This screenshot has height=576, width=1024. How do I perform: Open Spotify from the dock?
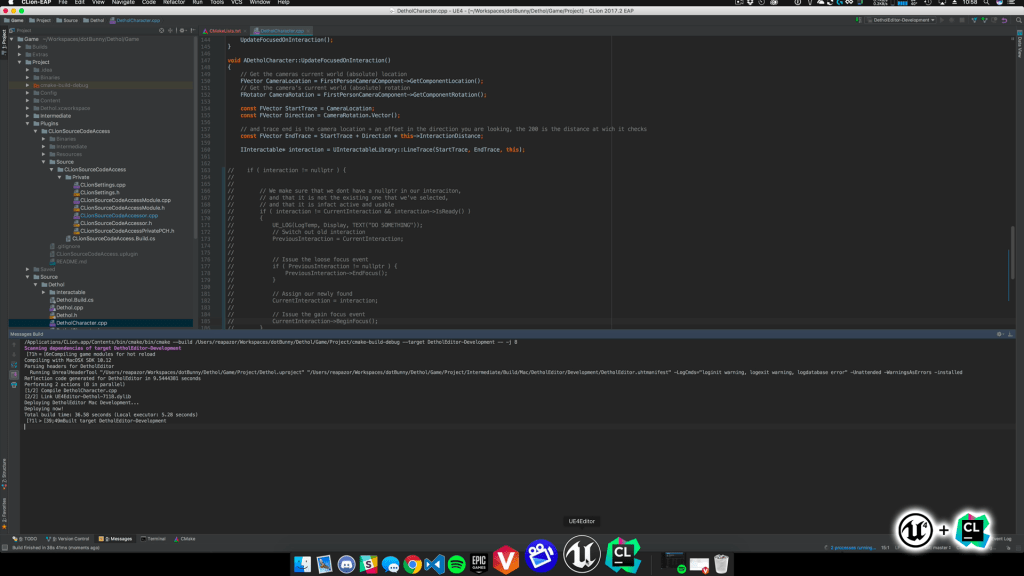point(457,565)
